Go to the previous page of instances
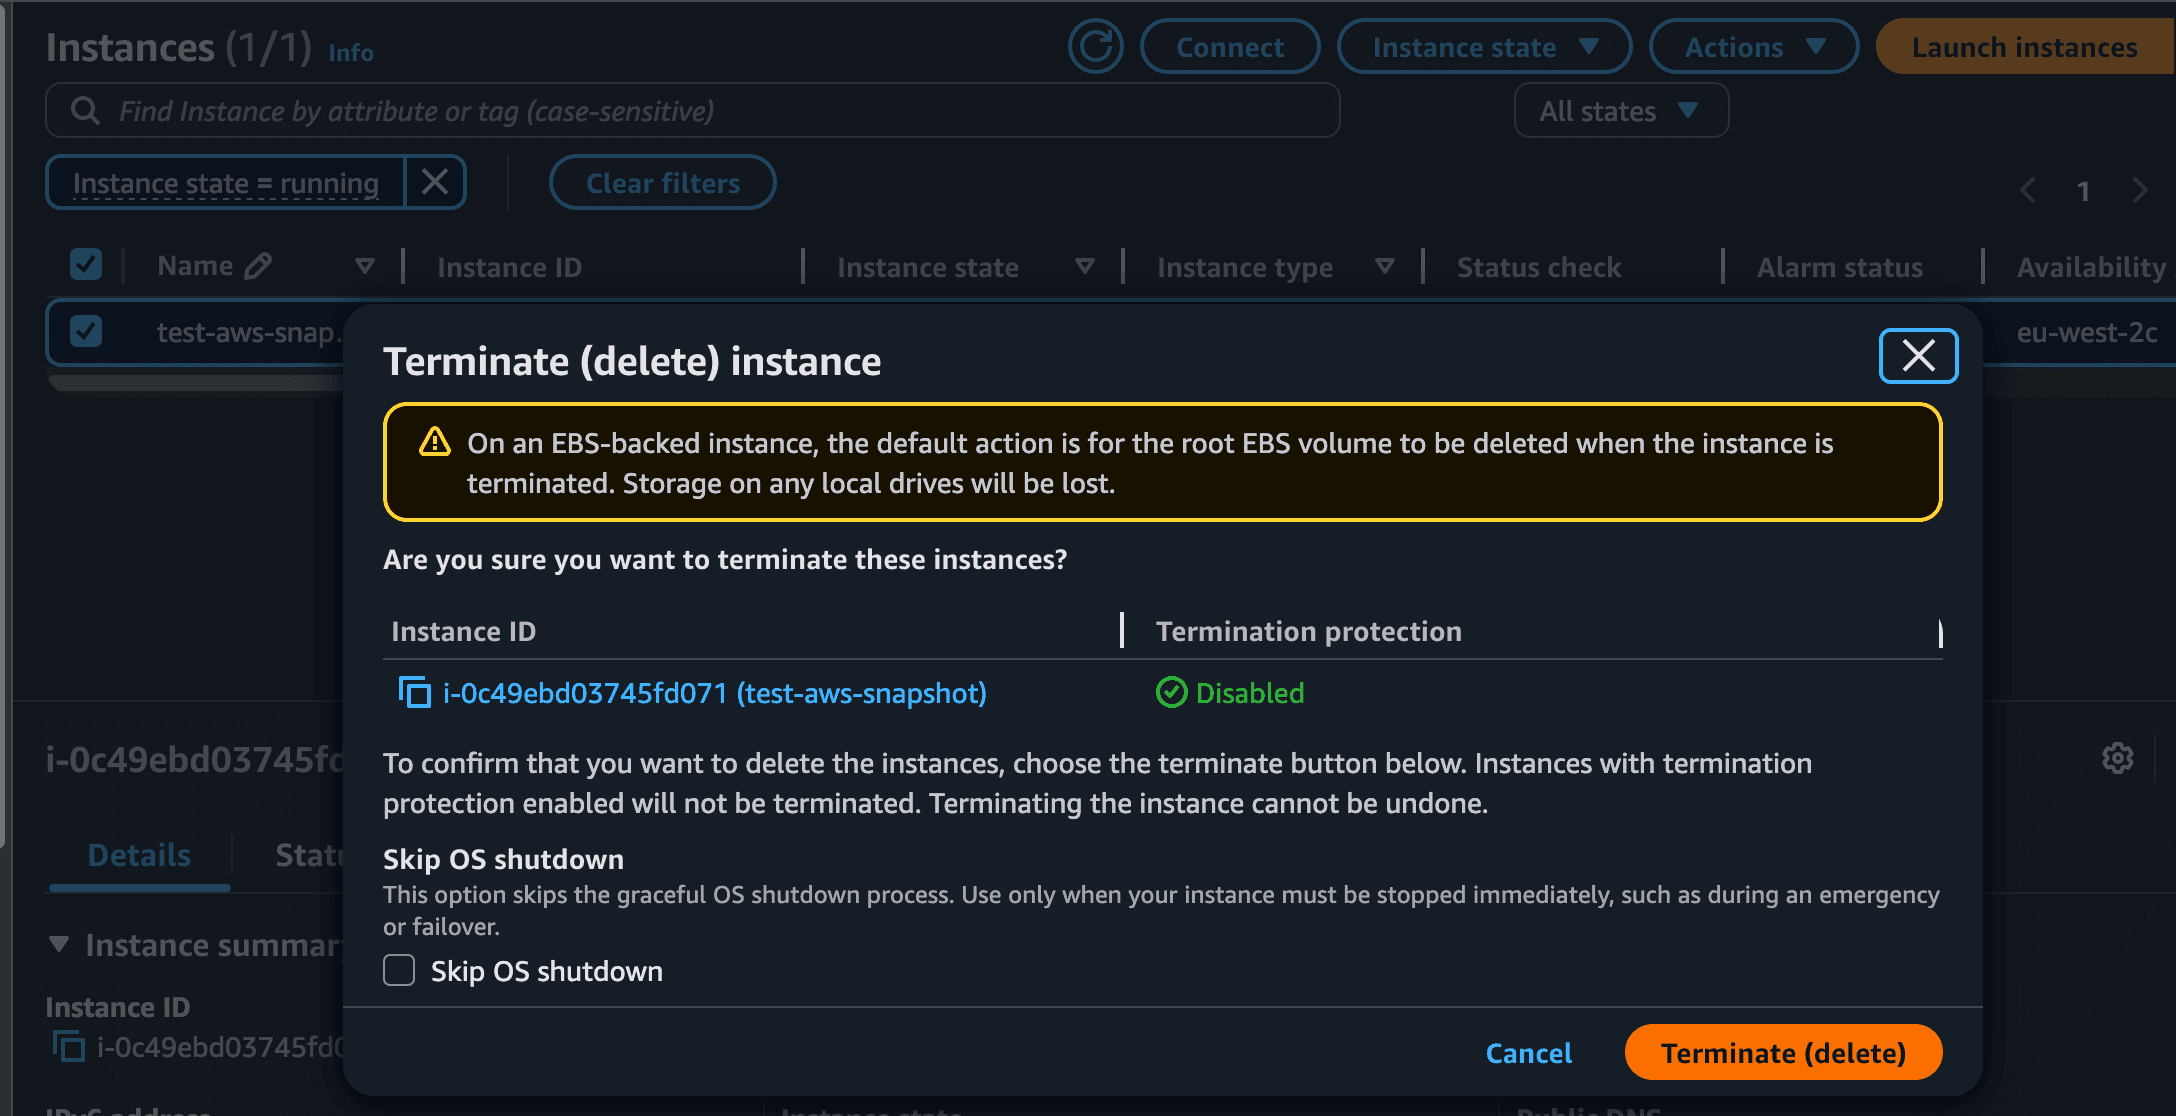This screenshot has height=1116, width=2176. click(x=2028, y=190)
